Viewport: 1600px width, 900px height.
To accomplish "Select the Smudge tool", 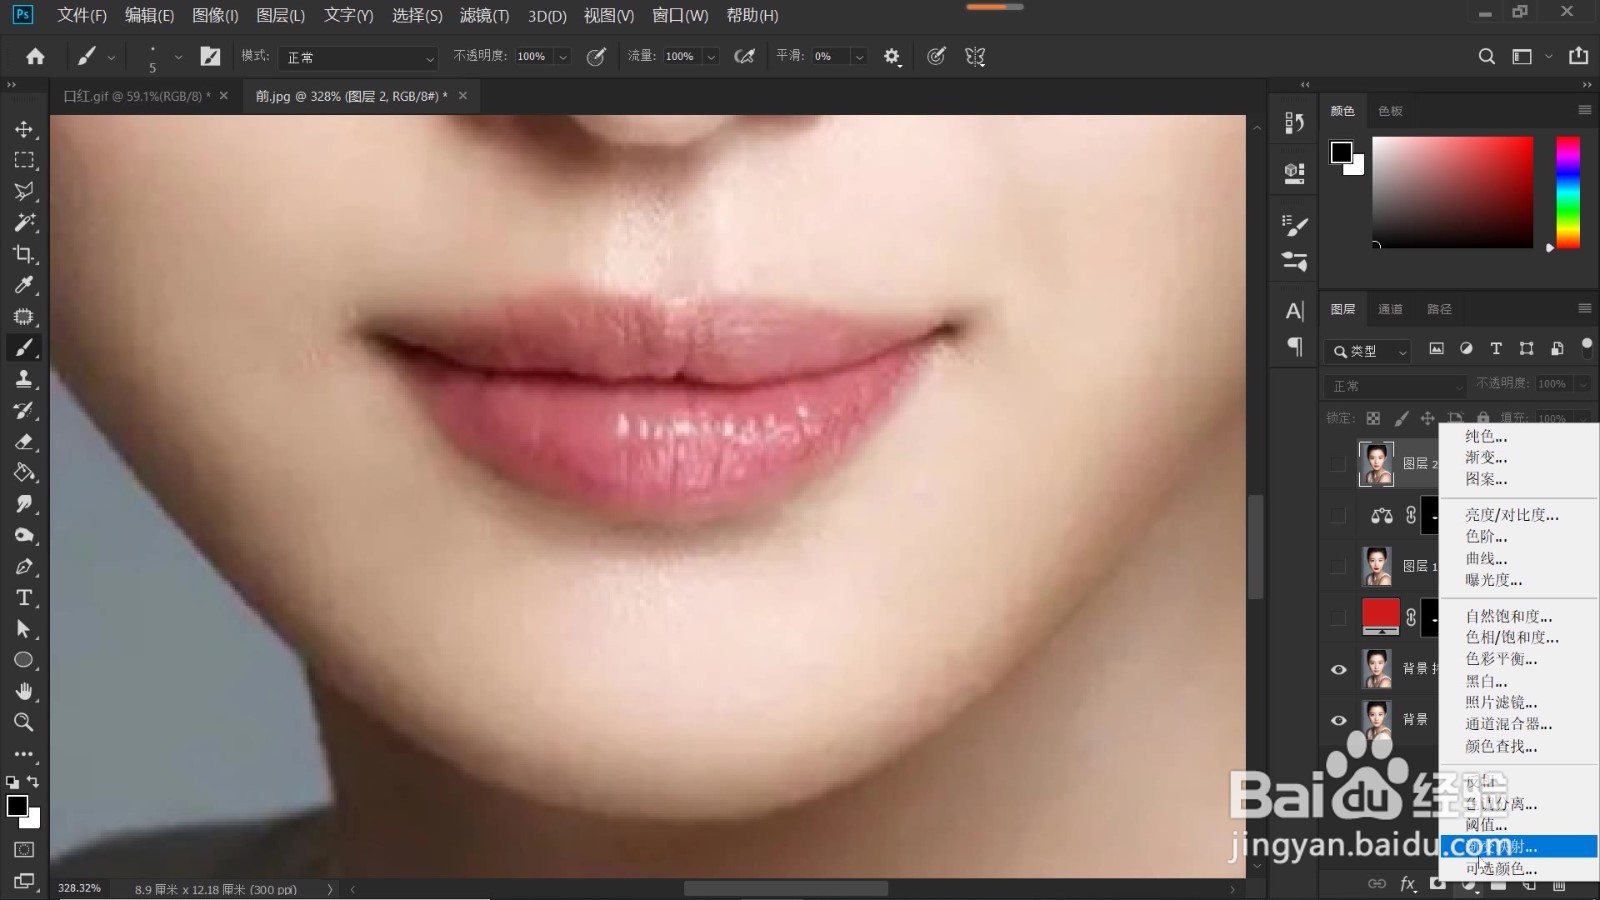I will click(24, 504).
